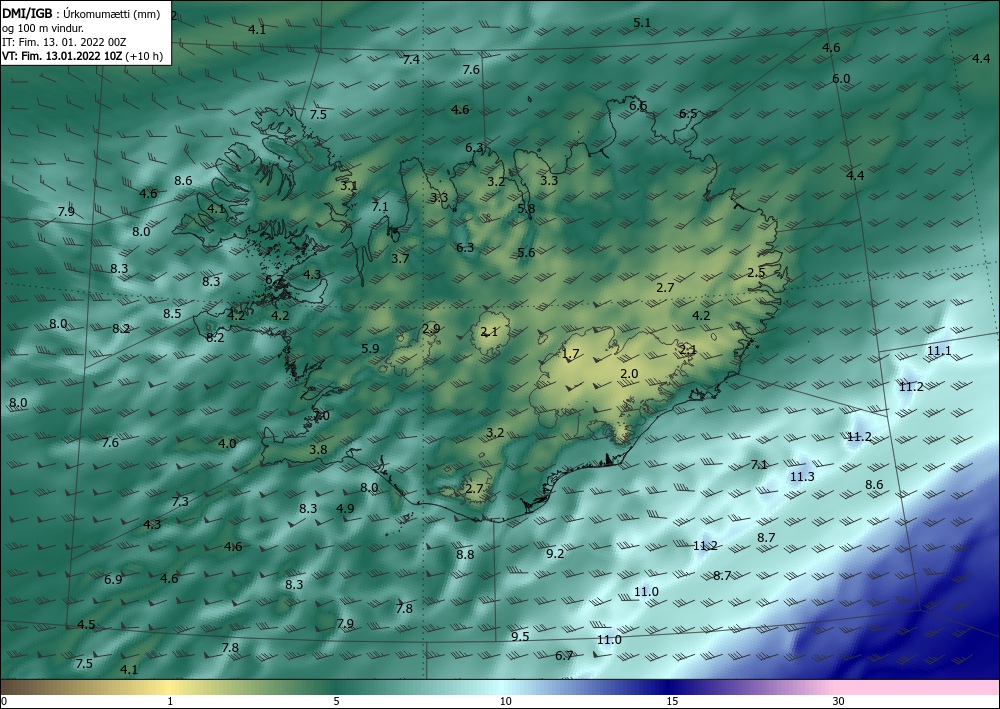Image resolution: width=1000 pixels, height=709 pixels.
Task: Click the '(+10 h)' forecast offset text
Action: coord(144,56)
